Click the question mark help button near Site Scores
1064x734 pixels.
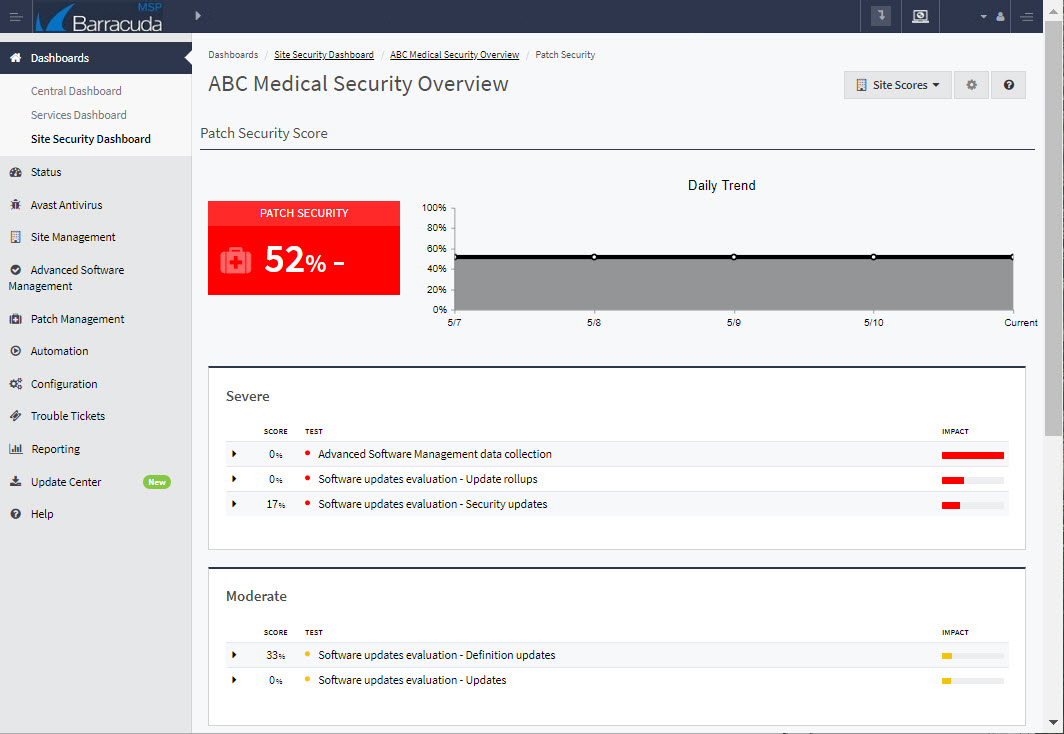(1008, 85)
